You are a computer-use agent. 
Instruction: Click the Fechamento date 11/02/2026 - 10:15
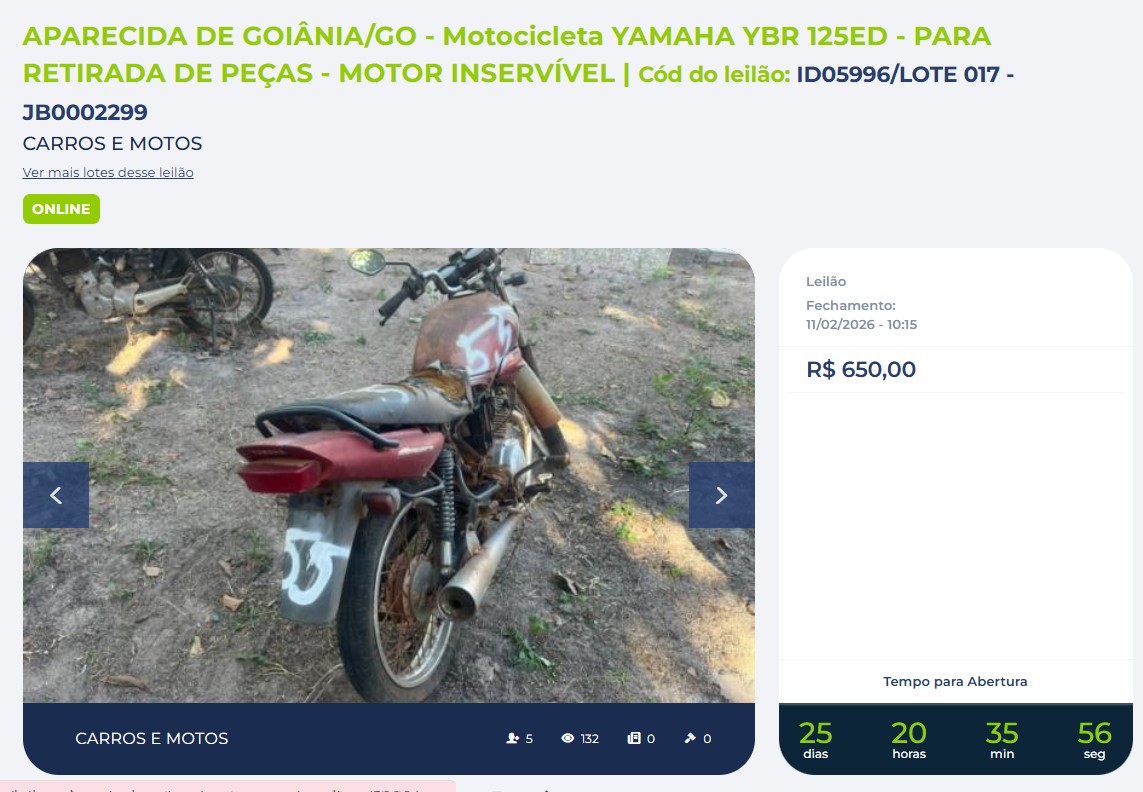click(862, 325)
